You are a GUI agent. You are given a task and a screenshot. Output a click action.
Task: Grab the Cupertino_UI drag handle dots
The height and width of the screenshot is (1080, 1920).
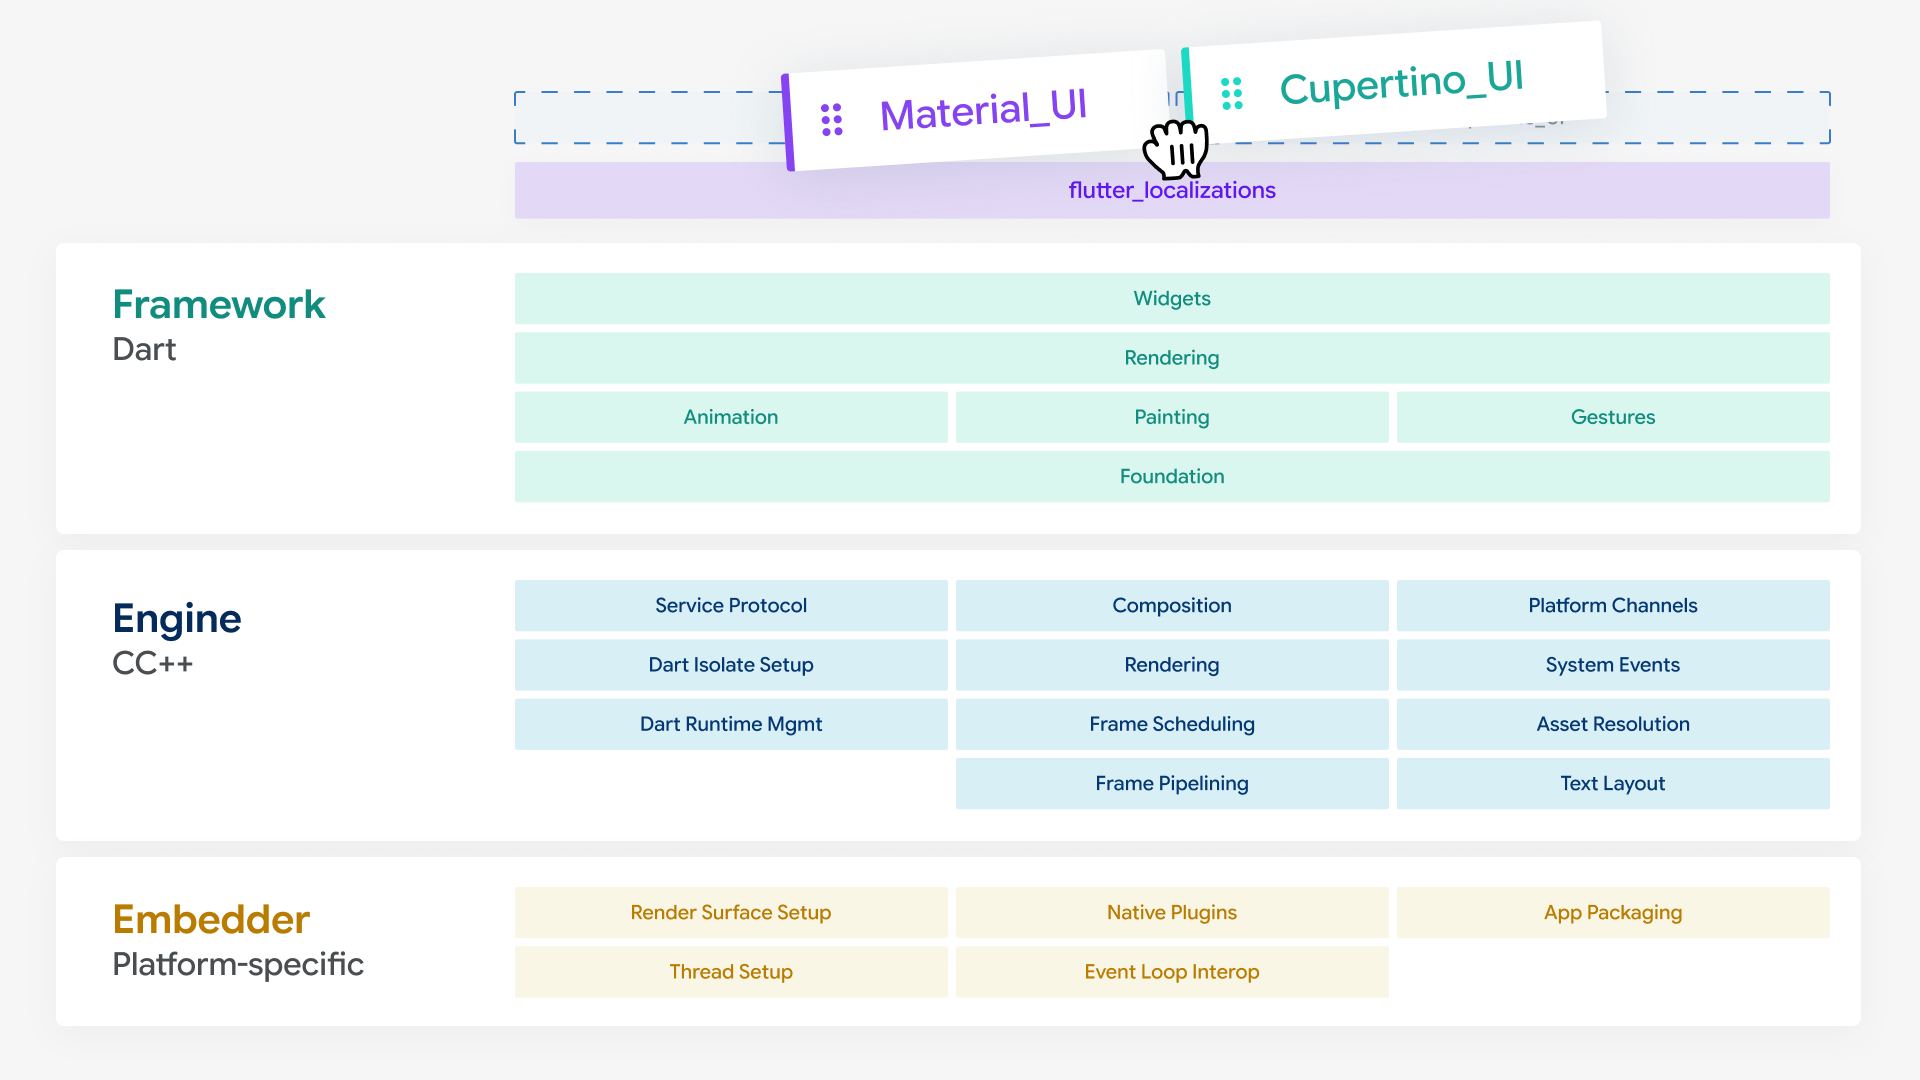point(1232,93)
